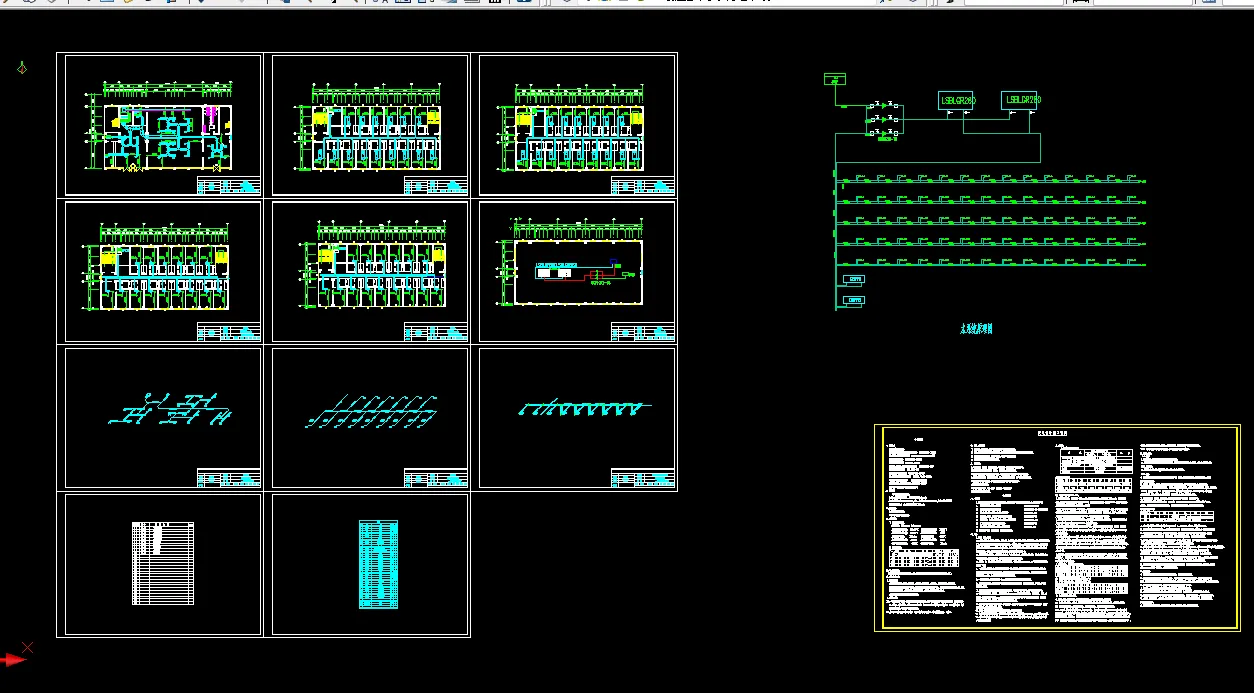1254x693 pixels.
Task: Select the equipment room plan with red piping
Action: click(x=577, y=272)
